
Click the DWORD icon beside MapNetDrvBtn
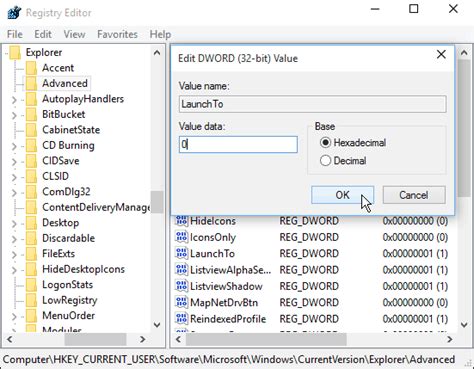(181, 302)
